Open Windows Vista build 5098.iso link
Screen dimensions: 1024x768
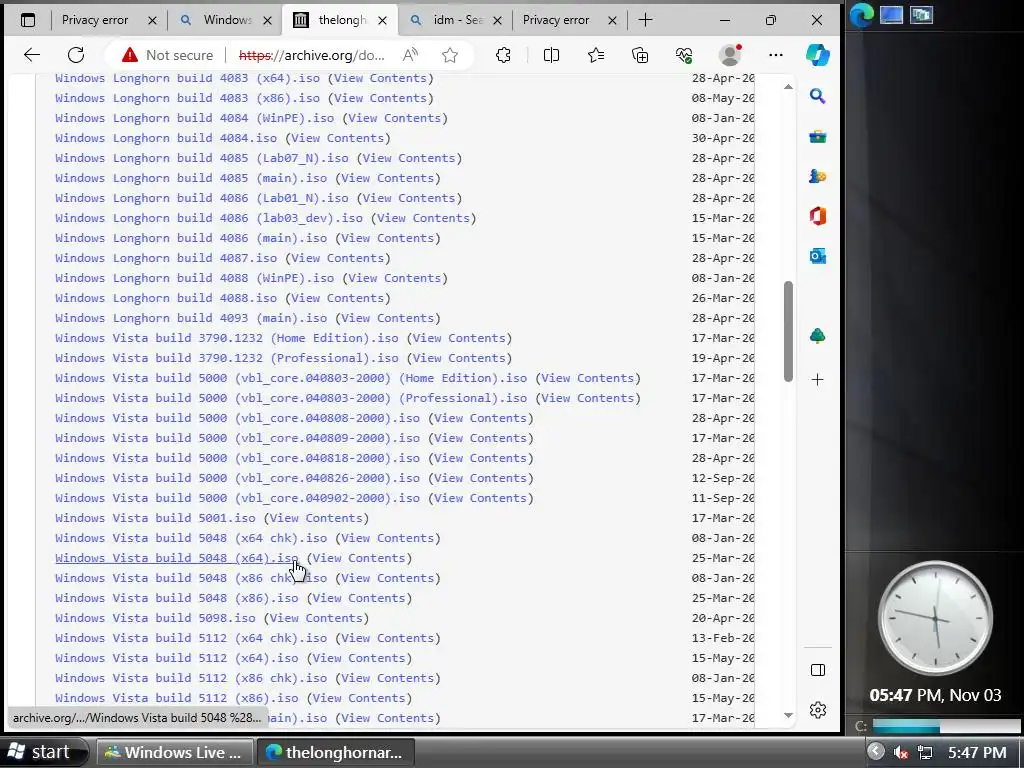click(155, 618)
